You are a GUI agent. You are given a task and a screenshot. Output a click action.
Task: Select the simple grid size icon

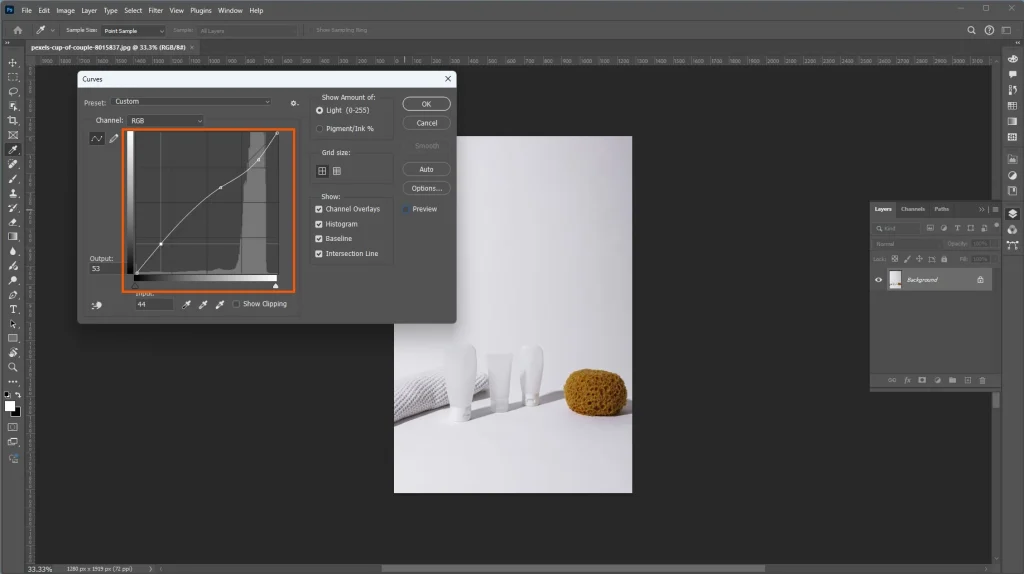322,171
